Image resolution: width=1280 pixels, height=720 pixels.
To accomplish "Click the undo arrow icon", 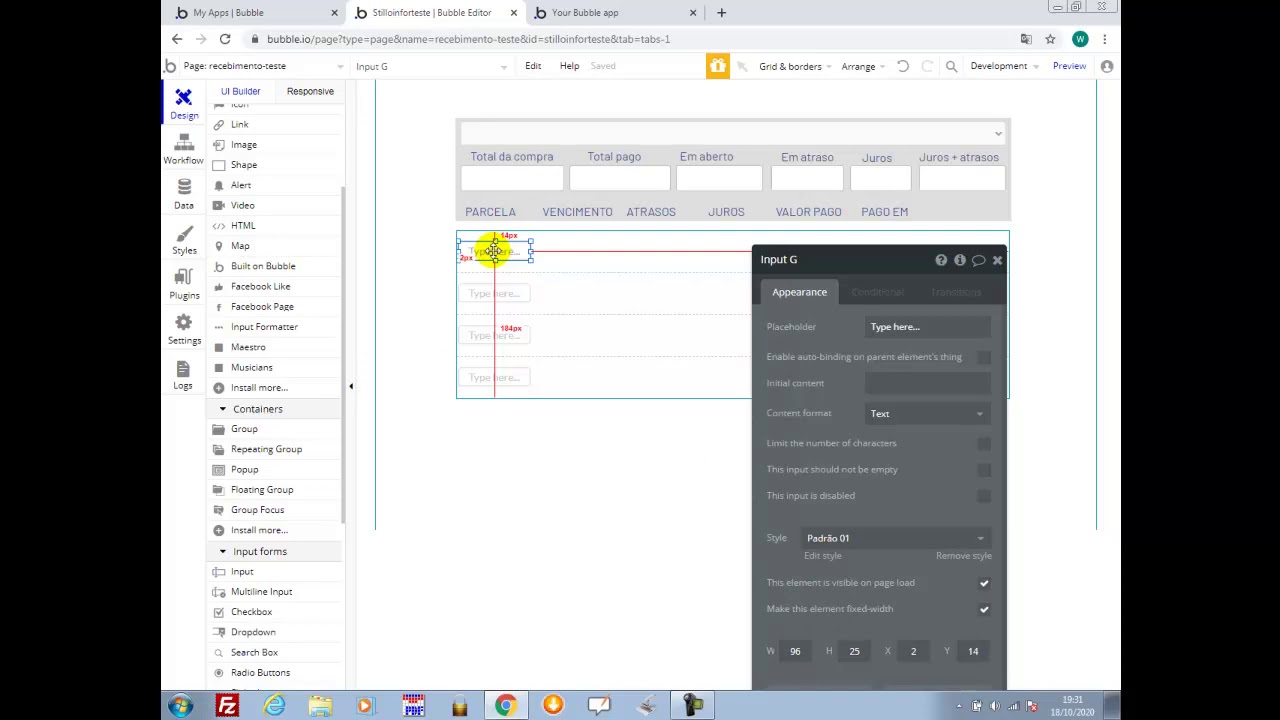I will pyautogui.click(x=902, y=66).
